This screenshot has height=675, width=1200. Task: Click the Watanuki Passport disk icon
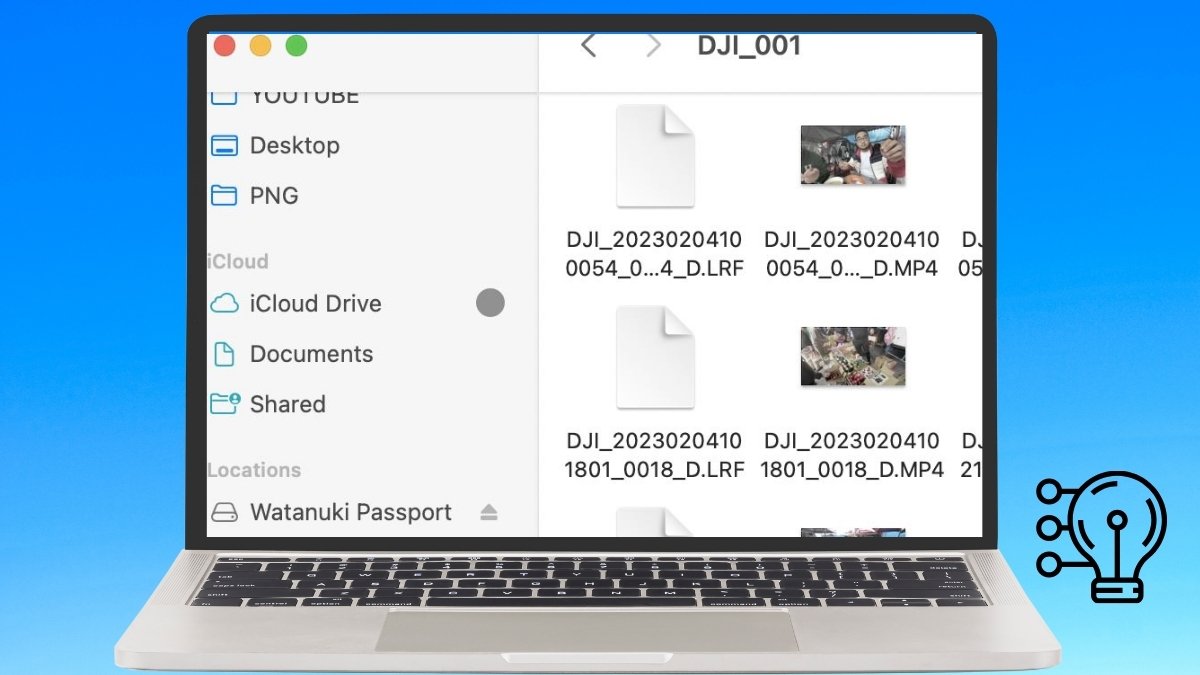coord(225,512)
